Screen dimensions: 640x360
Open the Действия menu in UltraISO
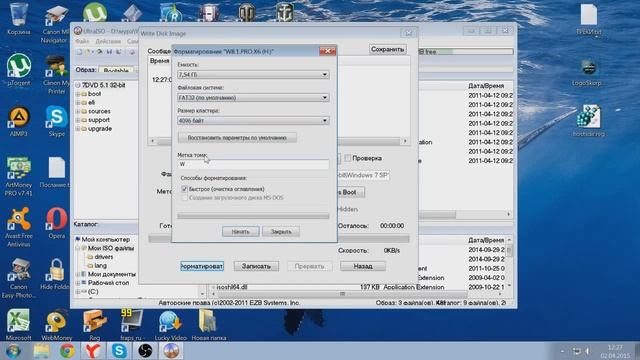tap(108, 41)
